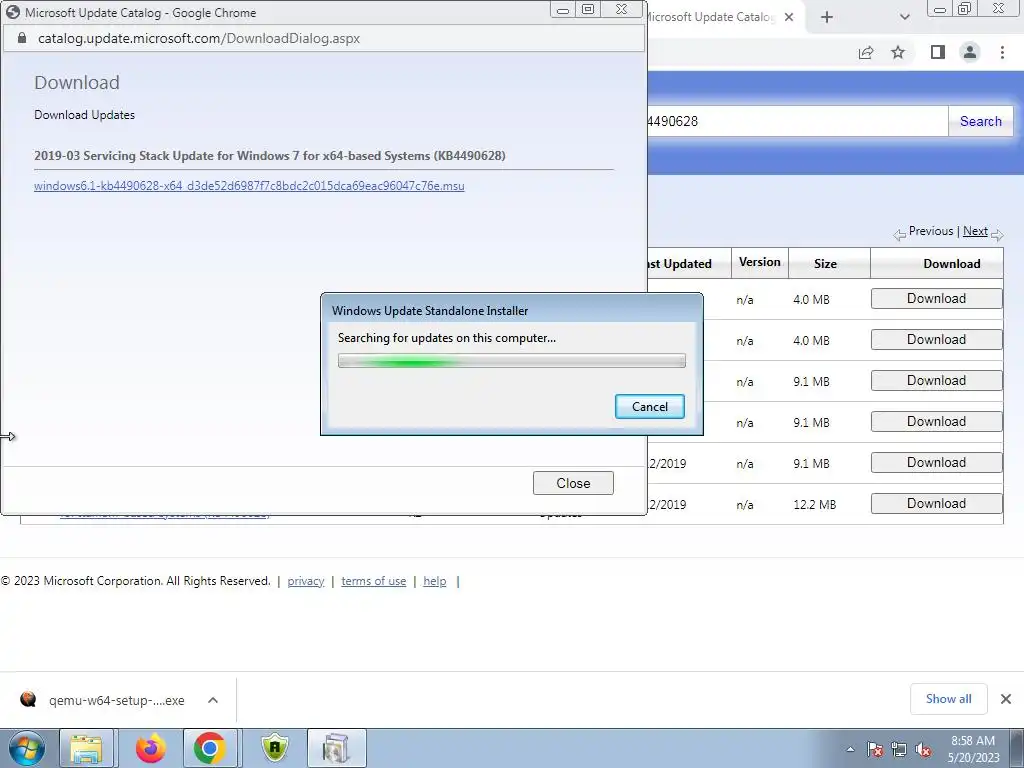The height and width of the screenshot is (768, 1024).
Task: Open the kb4490628-x64 .msu download link
Action: 249,186
